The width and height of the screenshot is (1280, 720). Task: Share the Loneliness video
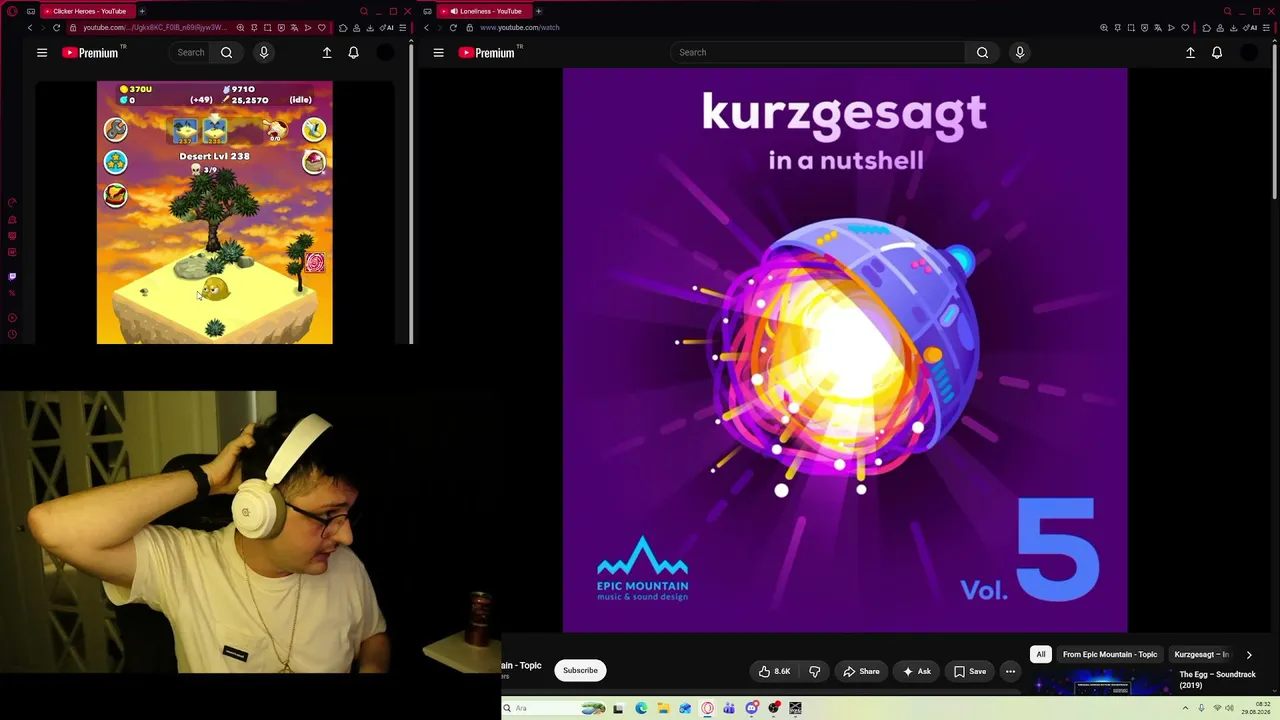[x=861, y=671]
